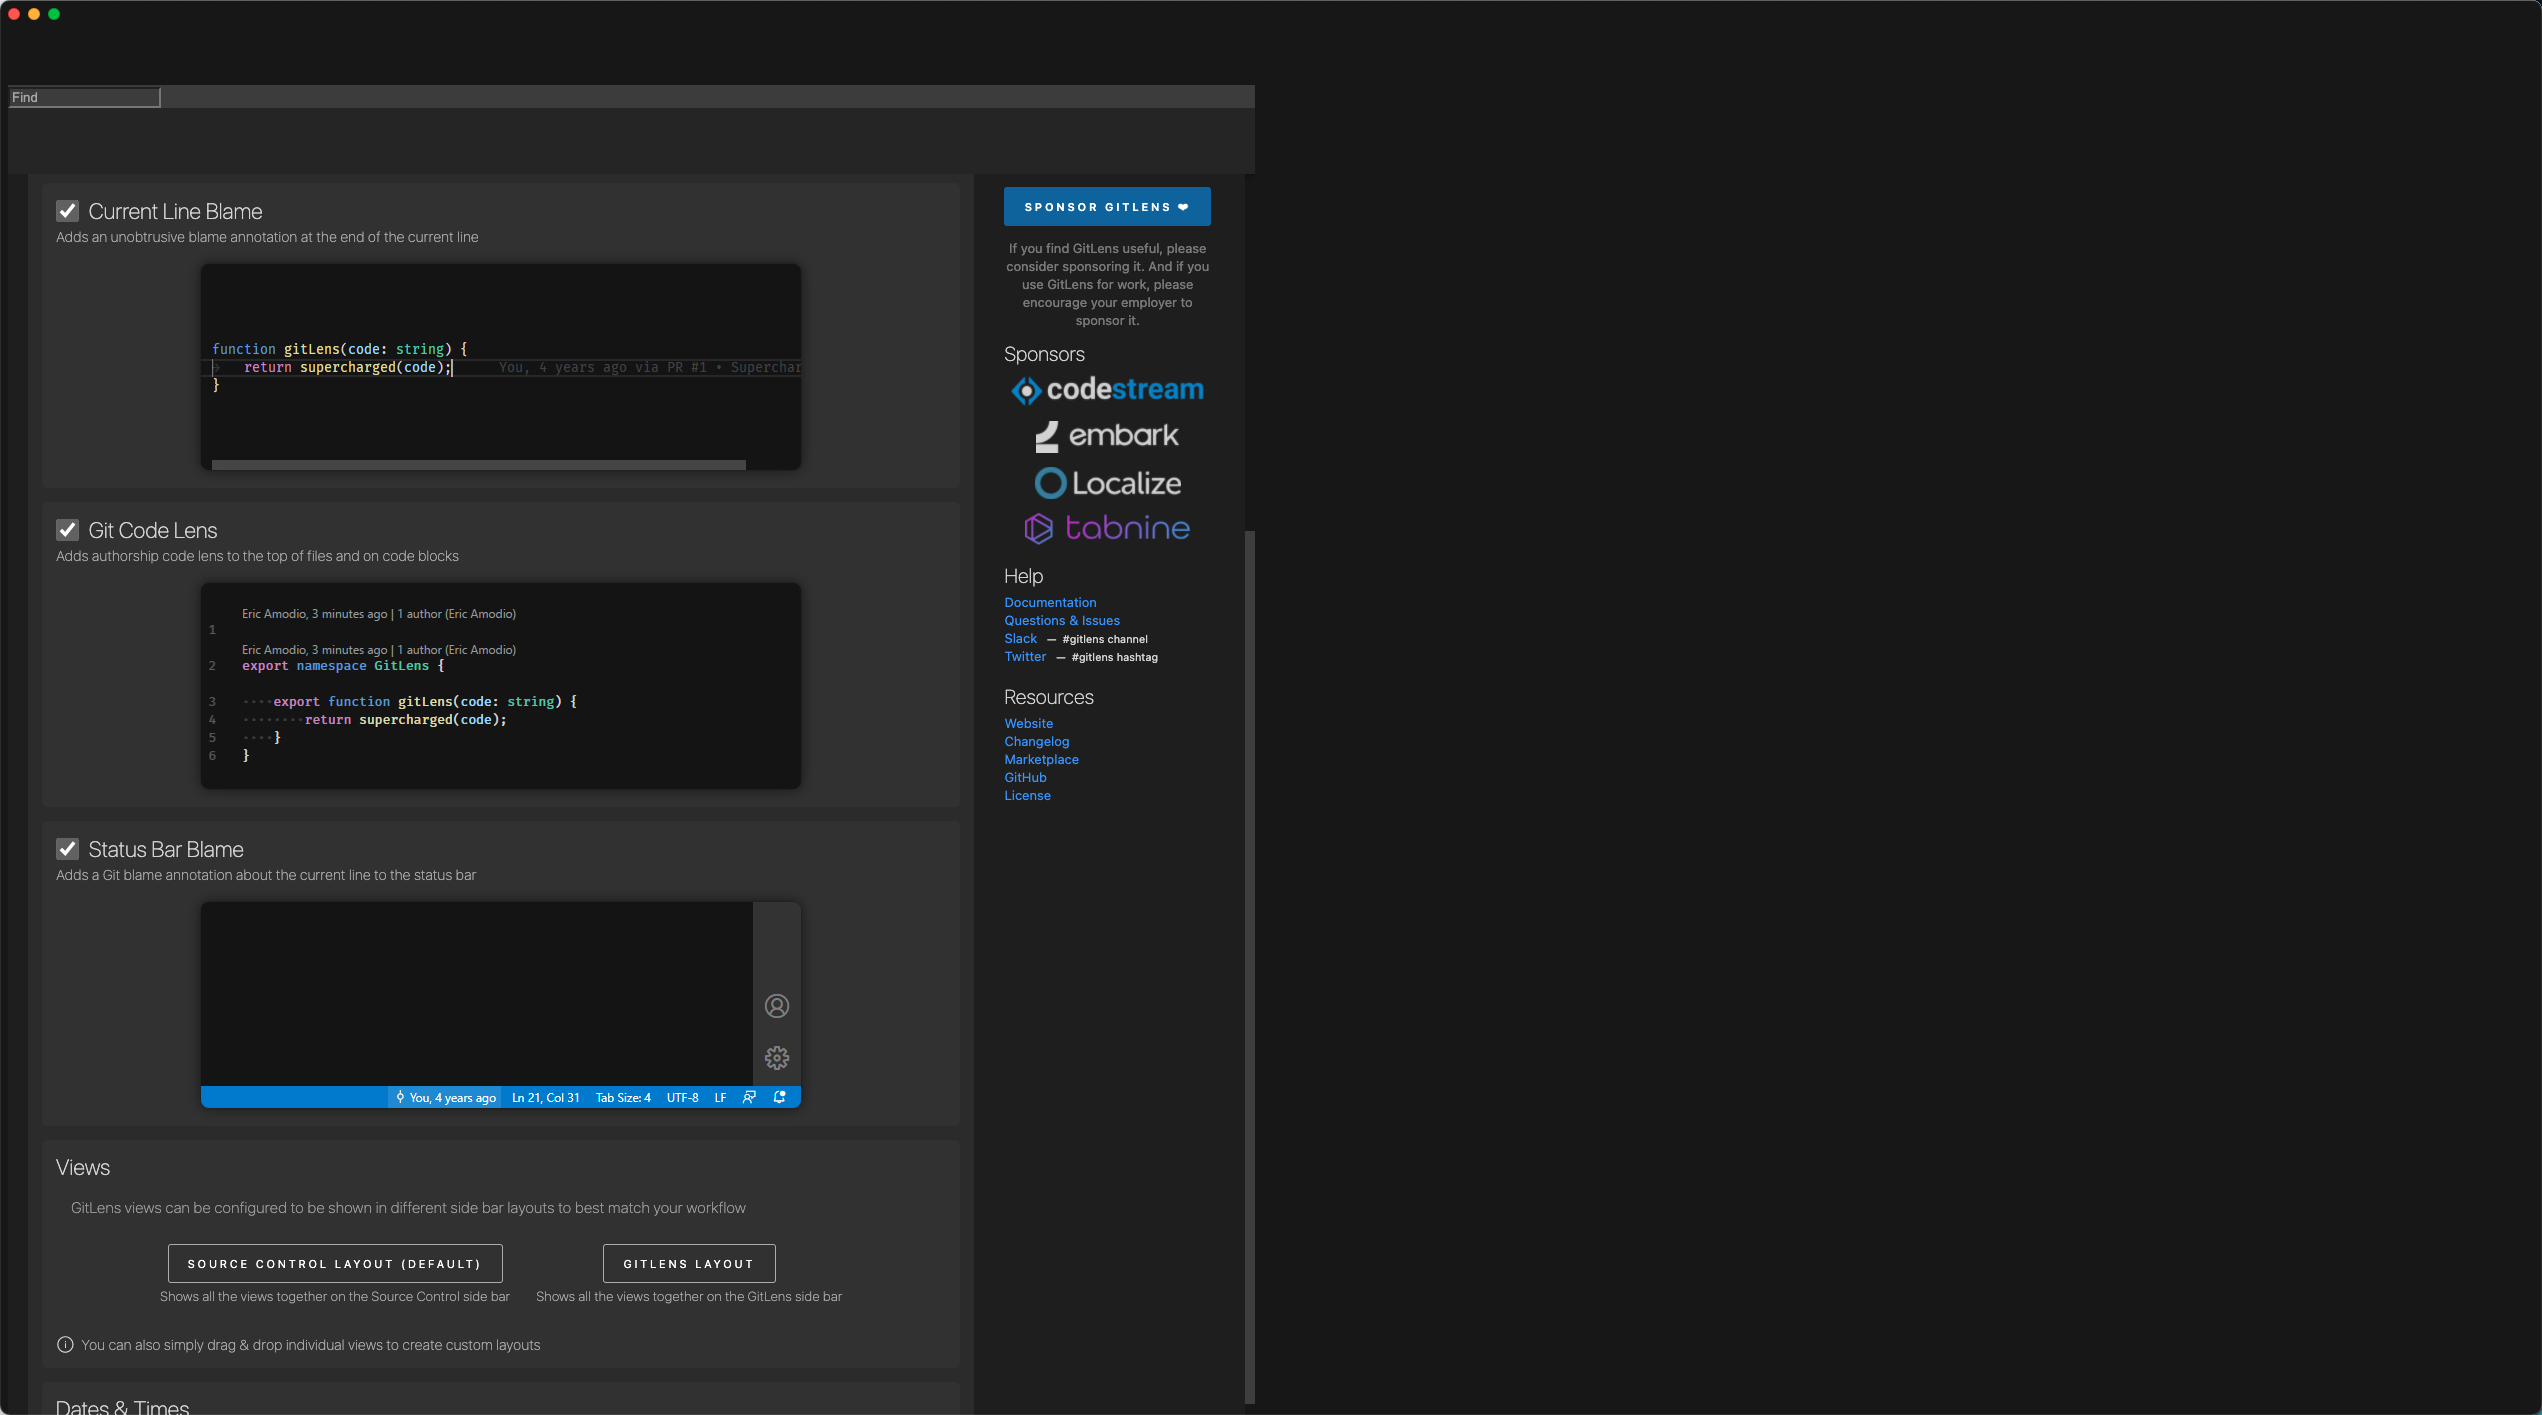Disable the Current Line Blame checkbox
2542x1415 pixels.
68,211
